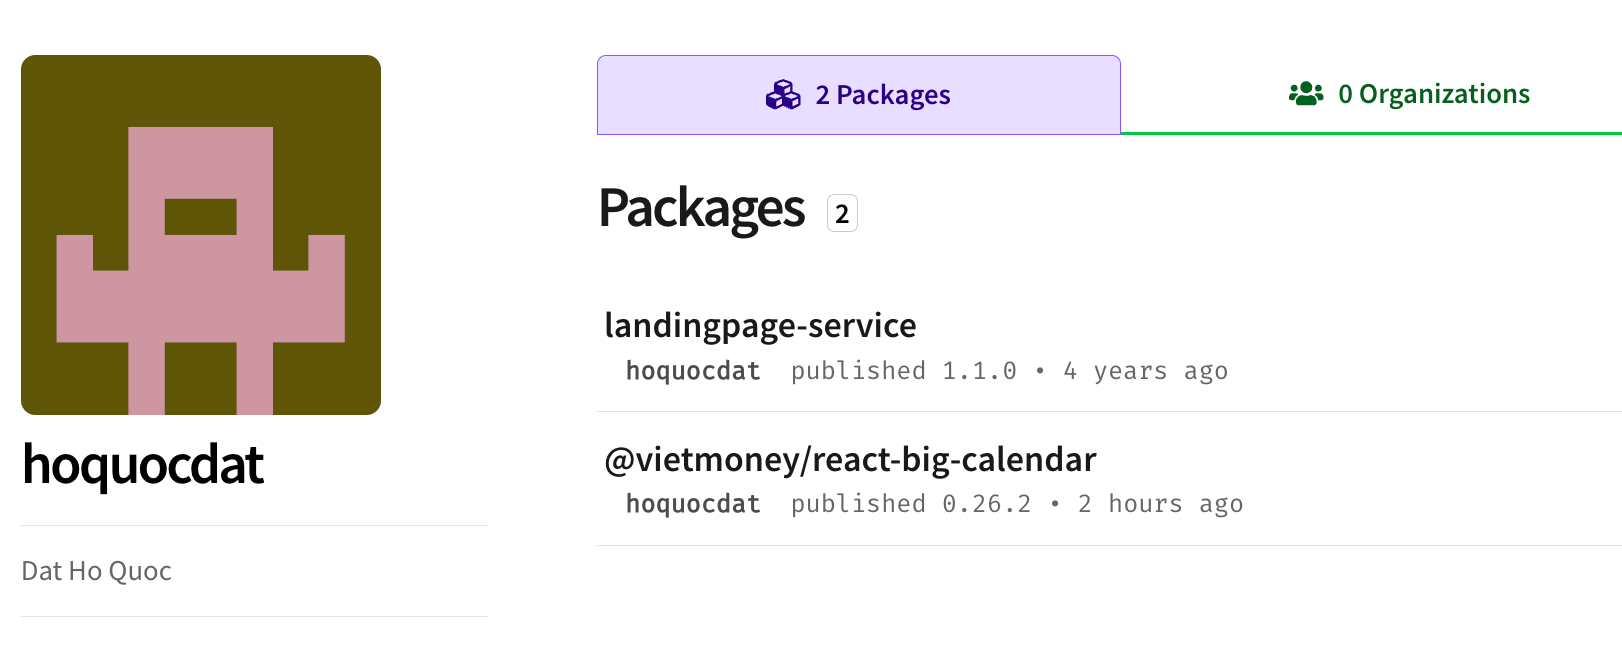Click hoquocdat publisher under react-big-calendar

pyautogui.click(x=693, y=504)
